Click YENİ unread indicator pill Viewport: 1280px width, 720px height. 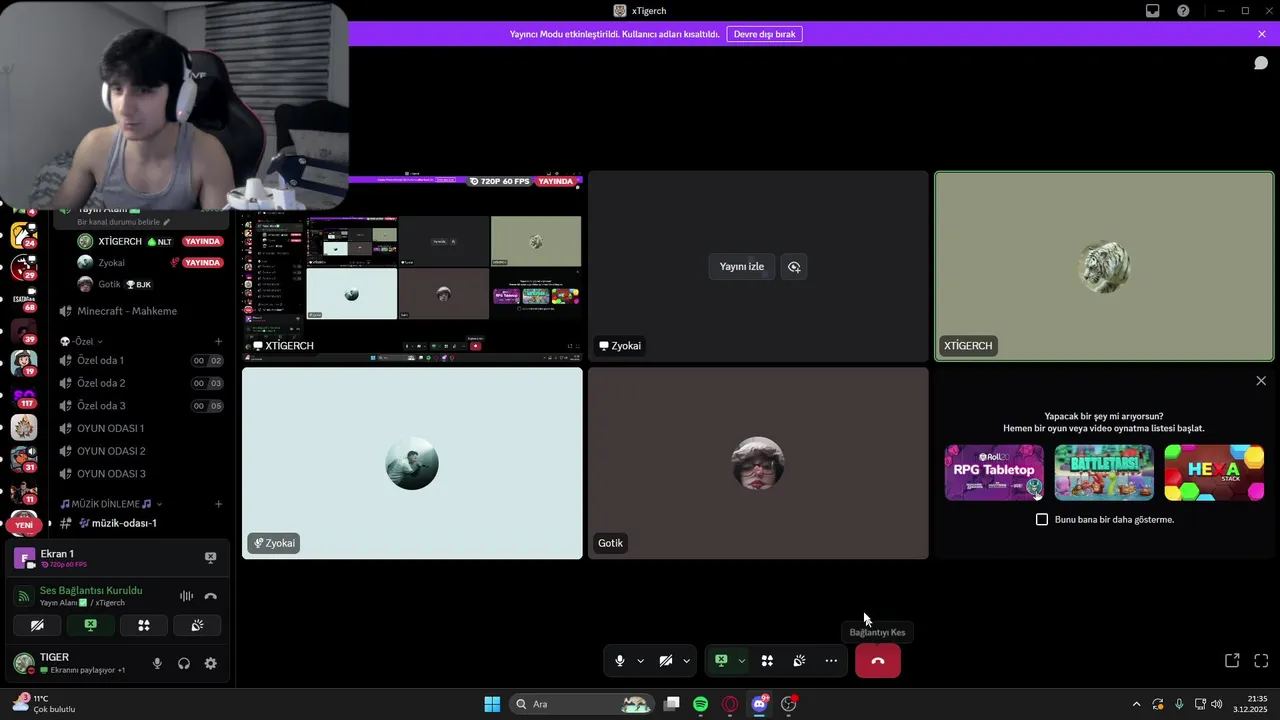[24, 525]
